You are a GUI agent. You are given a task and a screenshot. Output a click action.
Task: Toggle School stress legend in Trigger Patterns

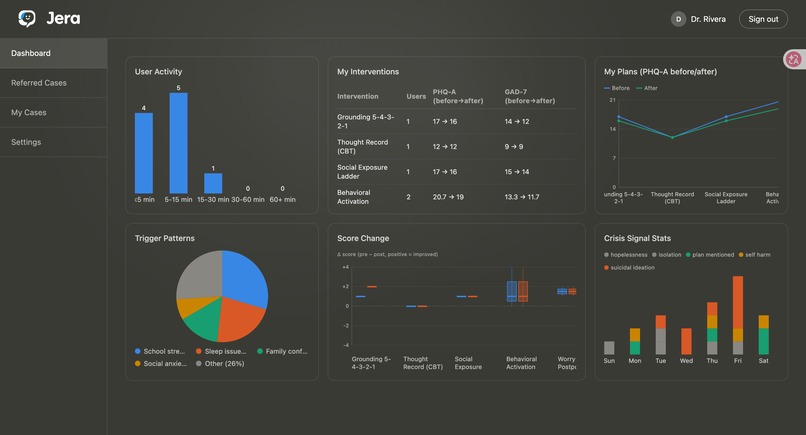click(x=159, y=351)
